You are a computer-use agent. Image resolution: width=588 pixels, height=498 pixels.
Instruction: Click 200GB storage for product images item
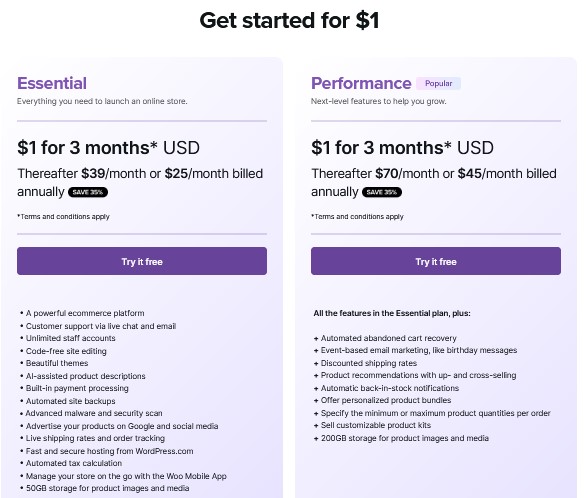[405, 438]
